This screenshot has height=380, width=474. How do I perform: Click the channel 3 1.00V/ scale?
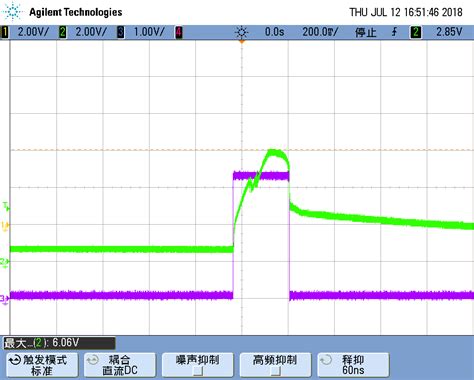149,32
